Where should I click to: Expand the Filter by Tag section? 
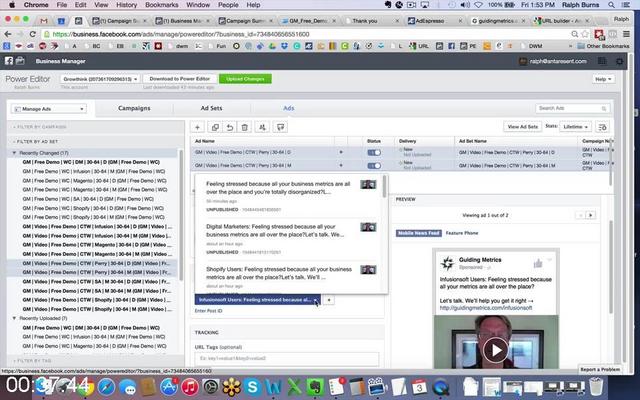click(x=32, y=361)
